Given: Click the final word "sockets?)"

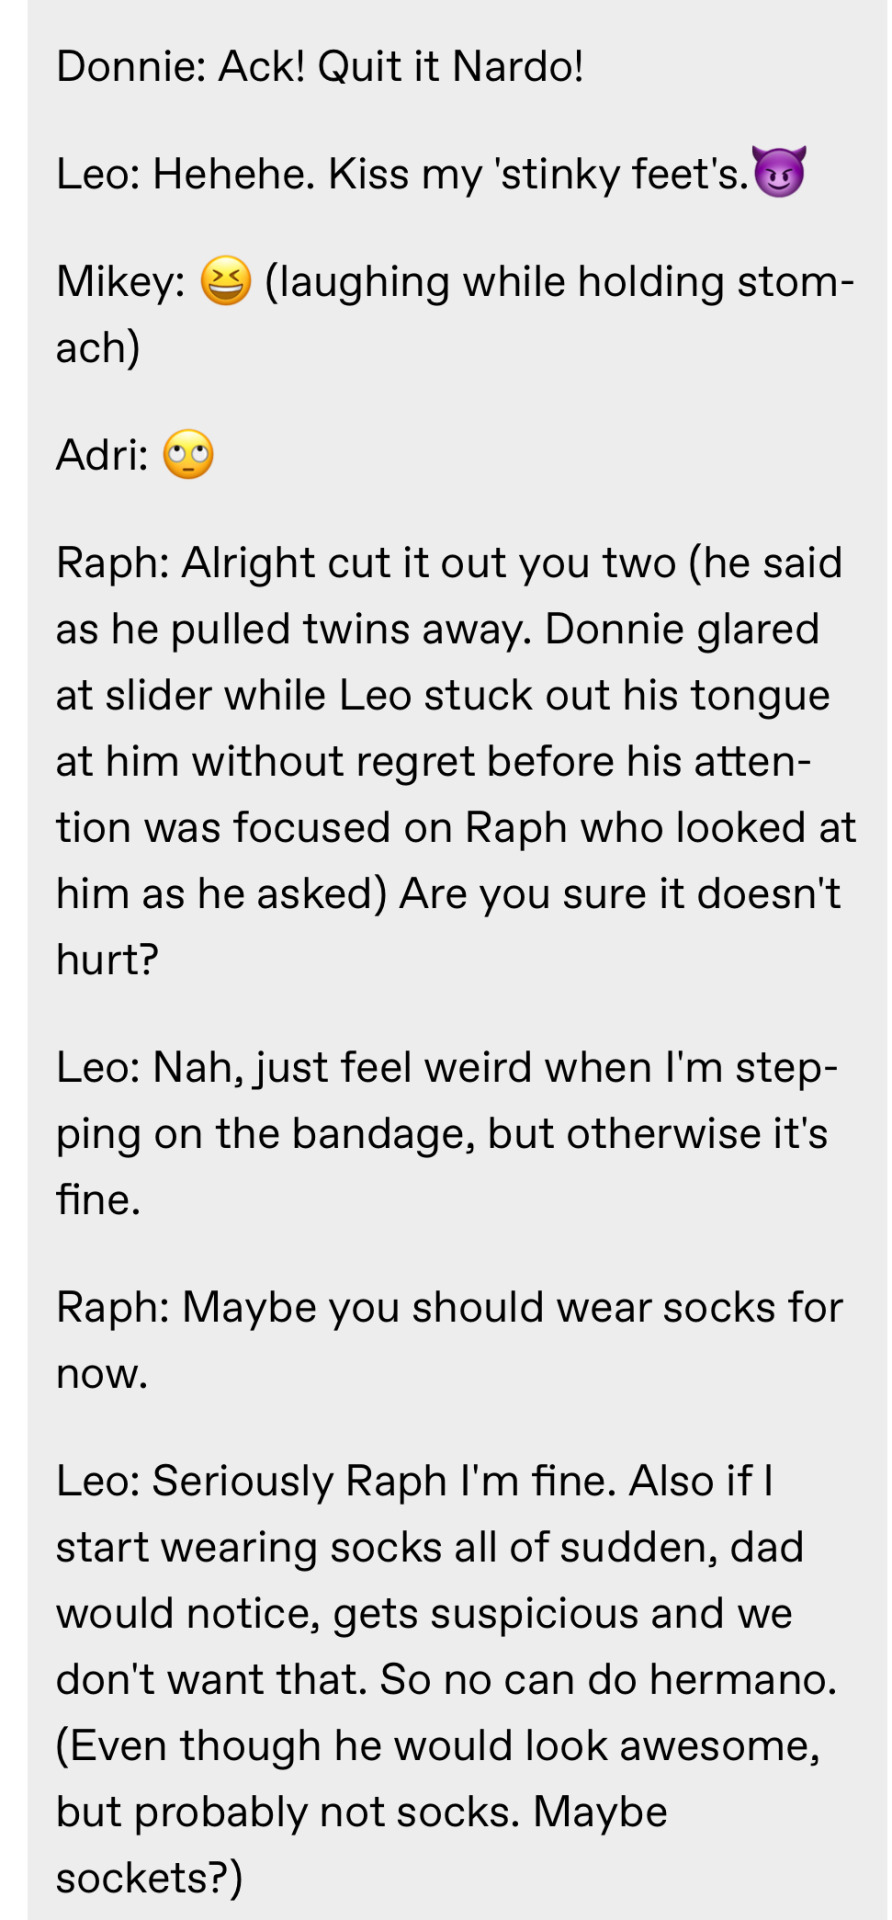Looking at the screenshot, I should pyautogui.click(x=149, y=1877).
